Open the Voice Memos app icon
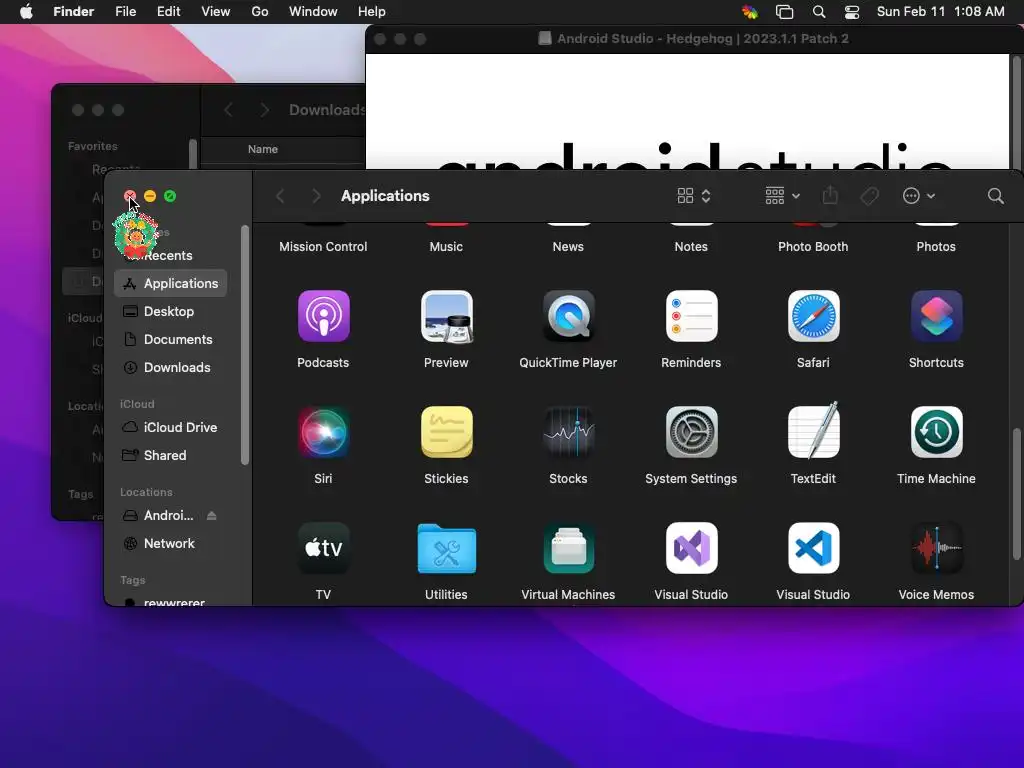Image resolution: width=1024 pixels, height=768 pixels. (x=936, y=549)
